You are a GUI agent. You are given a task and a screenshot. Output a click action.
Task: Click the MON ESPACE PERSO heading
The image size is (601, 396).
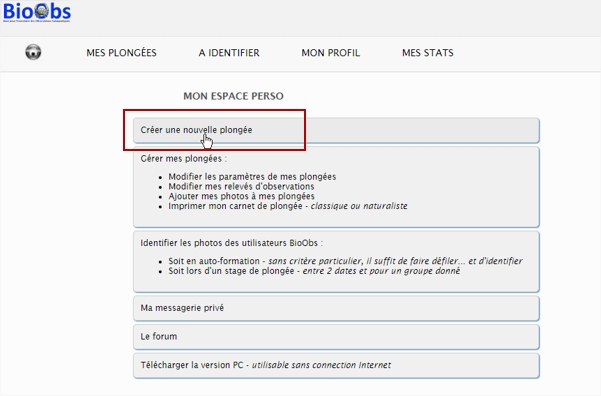[x=233, y=96]
